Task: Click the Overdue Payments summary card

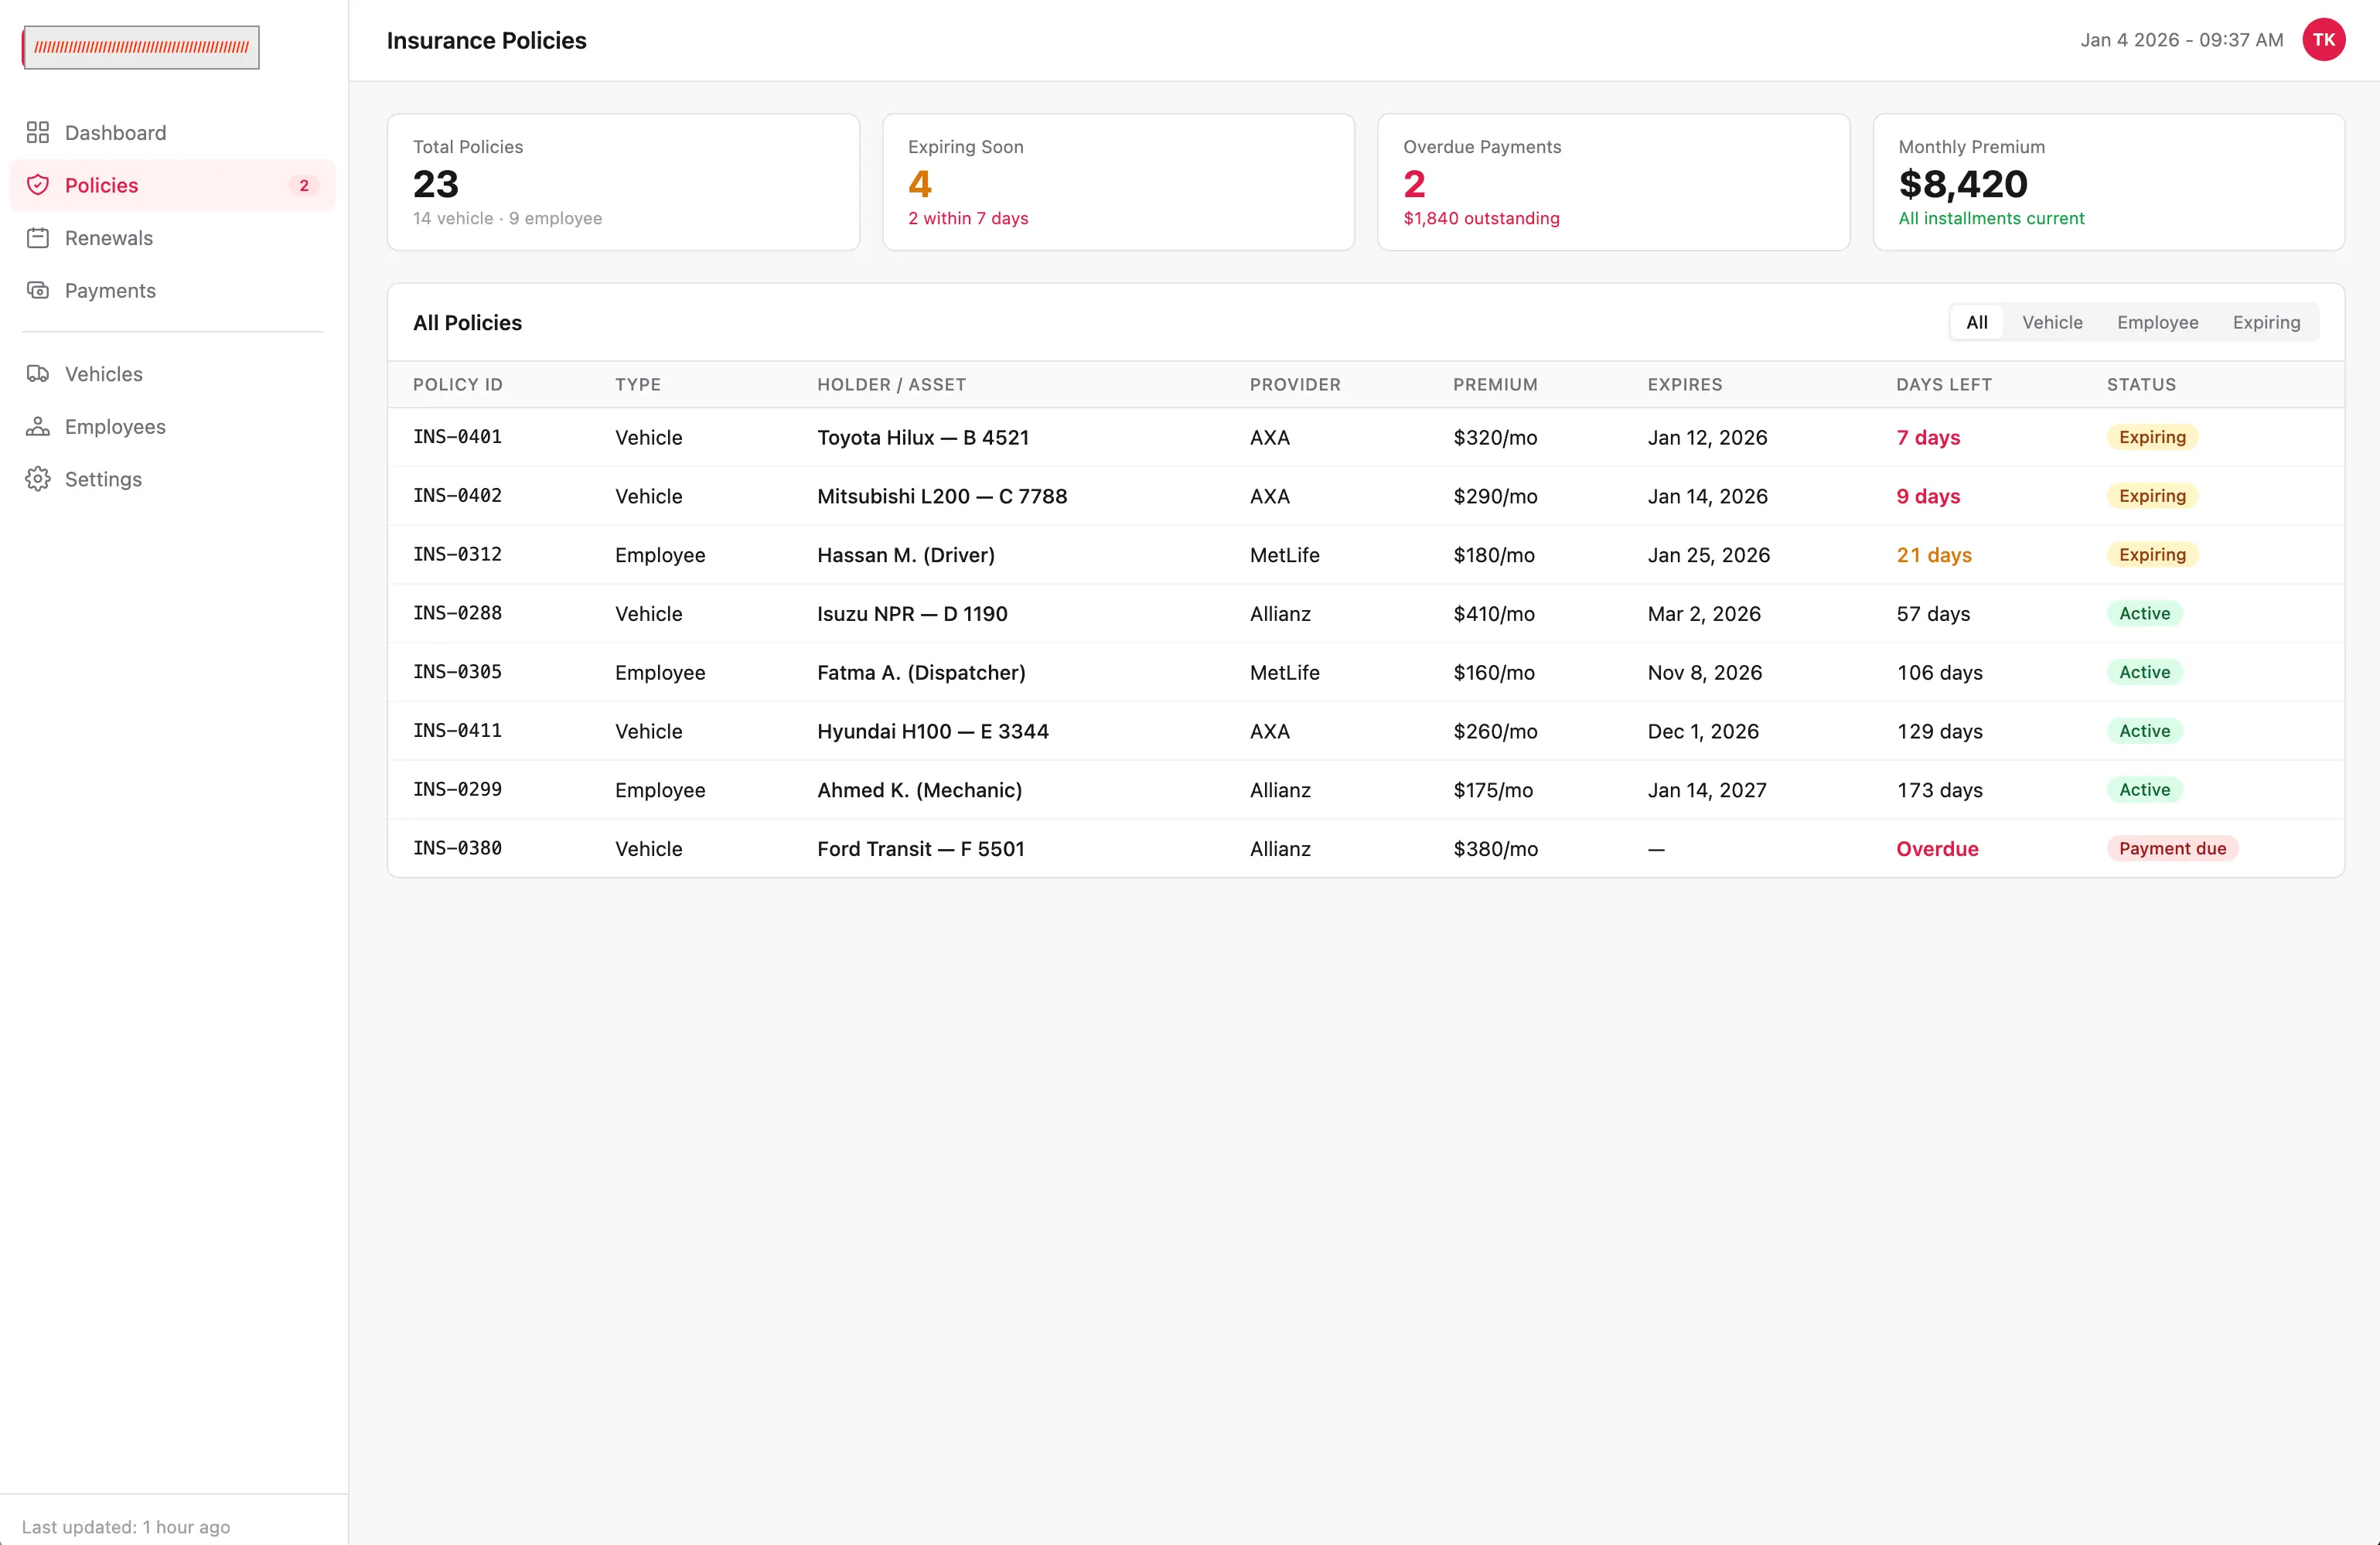Action: pos(1613,182)
